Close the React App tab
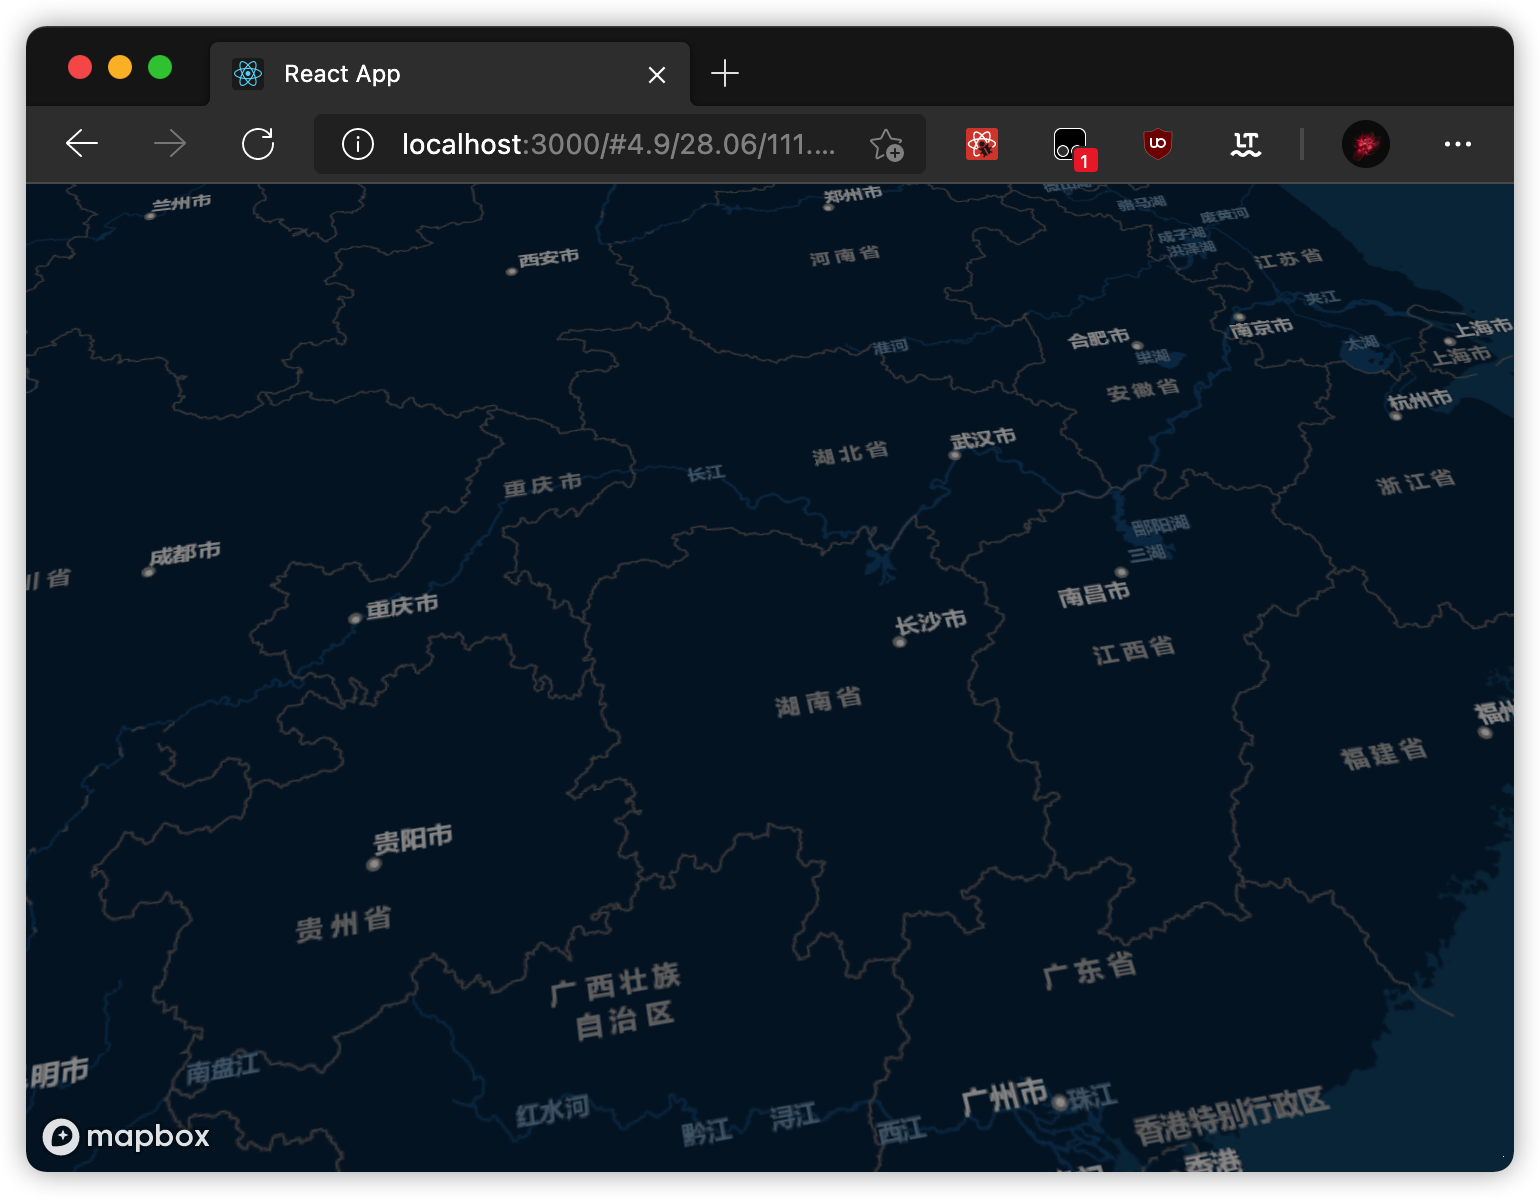The height and width of the screenshot is (1198, 1540). pos(657,75)
